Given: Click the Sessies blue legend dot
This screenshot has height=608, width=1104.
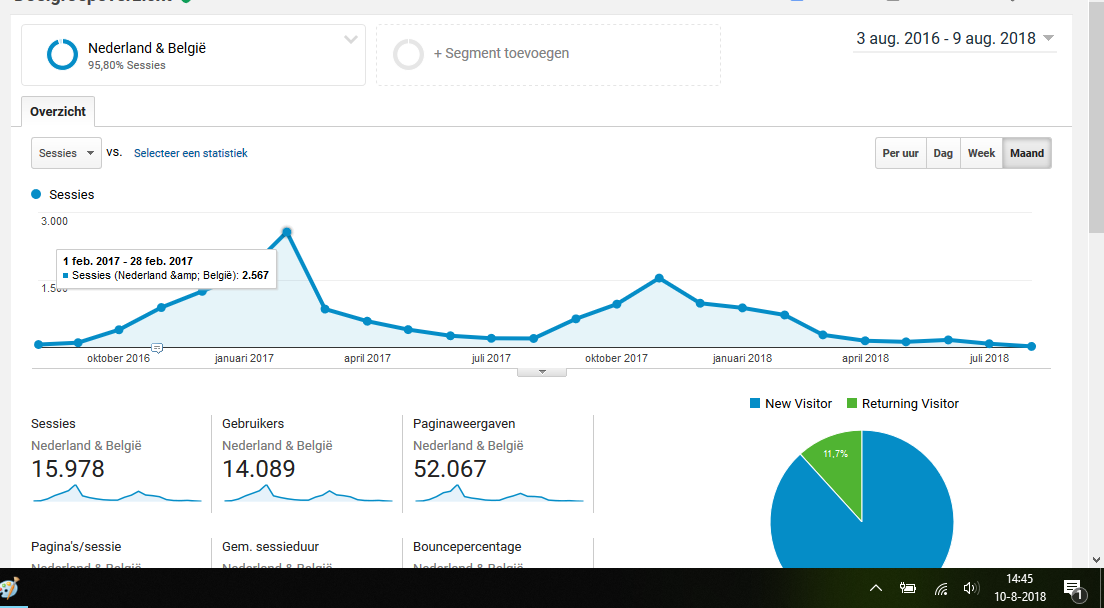Looking at the screenshot, I should [36, 194].
